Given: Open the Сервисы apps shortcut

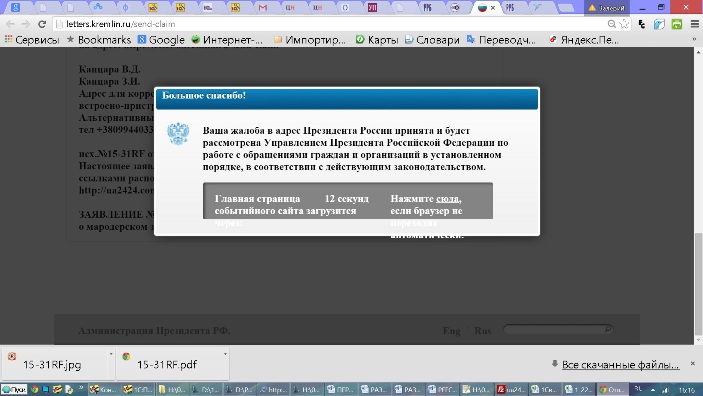Looking at the screenshot, I should click(x=32, y=40).
